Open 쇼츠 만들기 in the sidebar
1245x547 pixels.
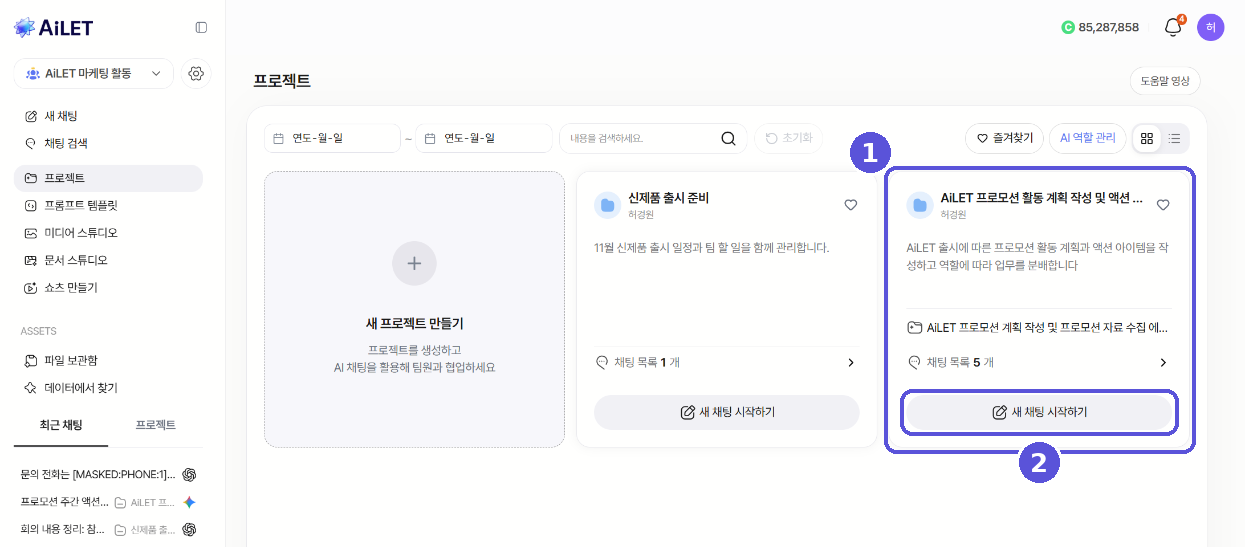coord(108,287)
